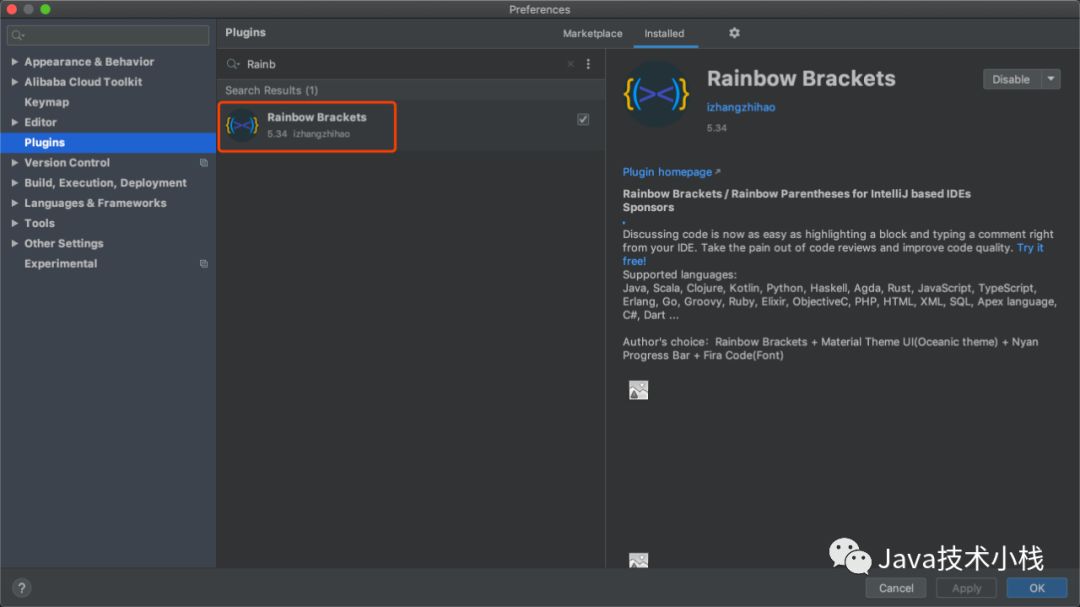Click the izhangzhihao author link
The width and height of the screenshot is (1080, 607).
(741, 107)
